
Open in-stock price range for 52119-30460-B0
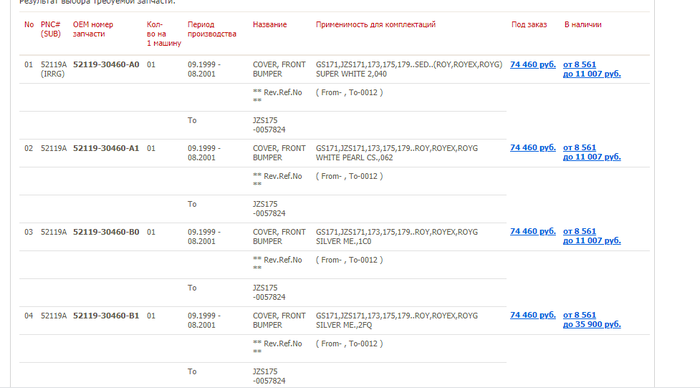coord(592,236)
